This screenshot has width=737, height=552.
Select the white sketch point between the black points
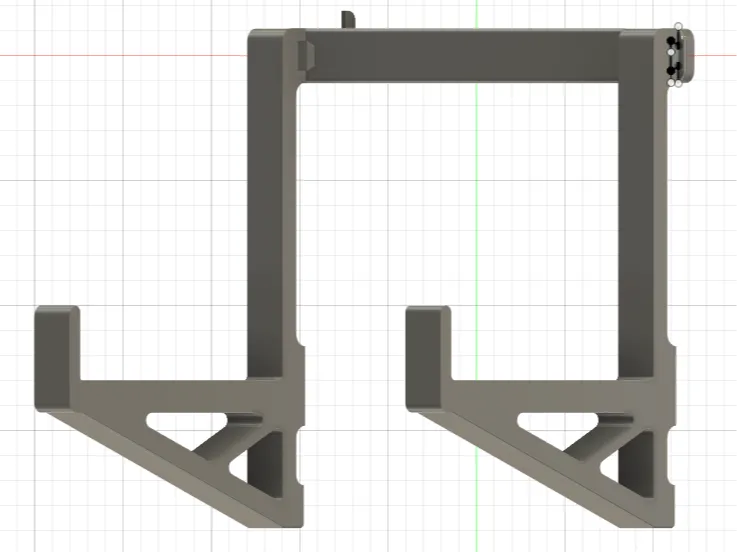(671, 52)
